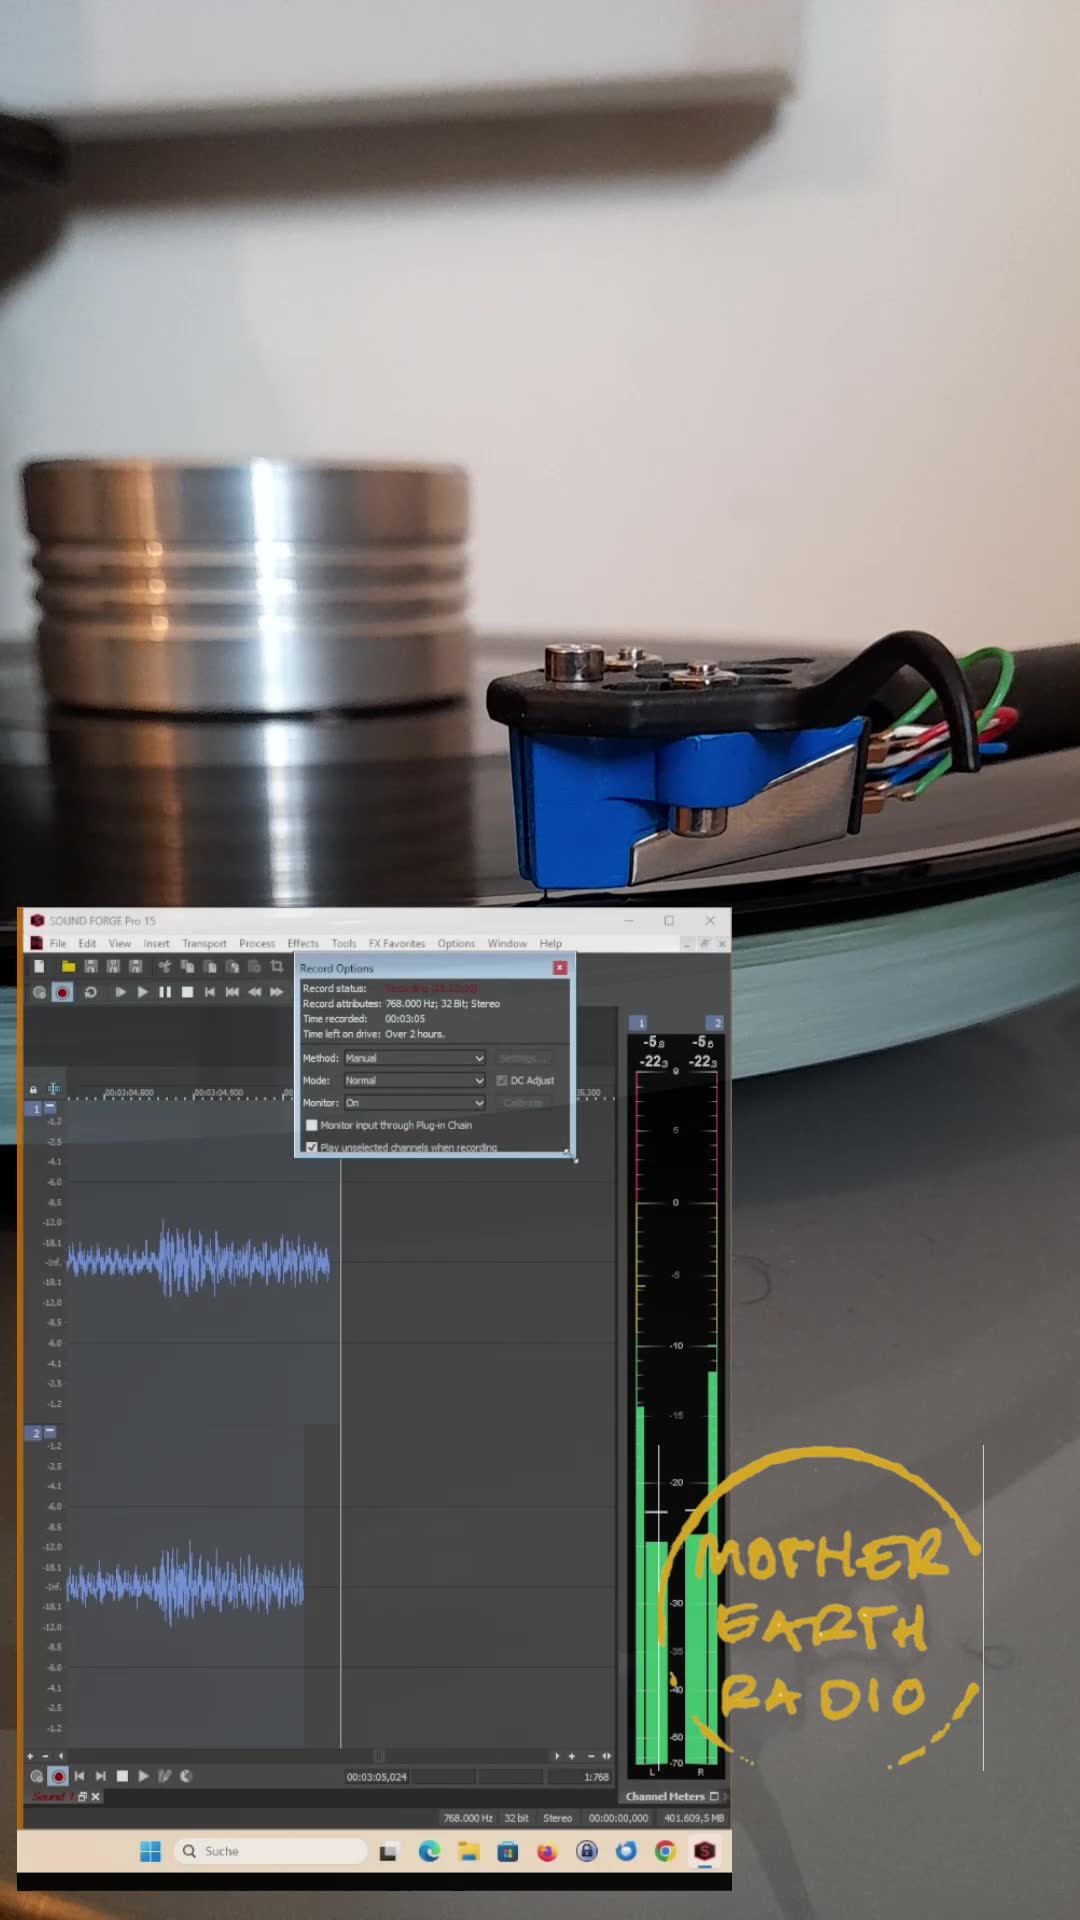Rewind using the top transport bar
The image size is (1080, 1920).
(x=254, y=992)
